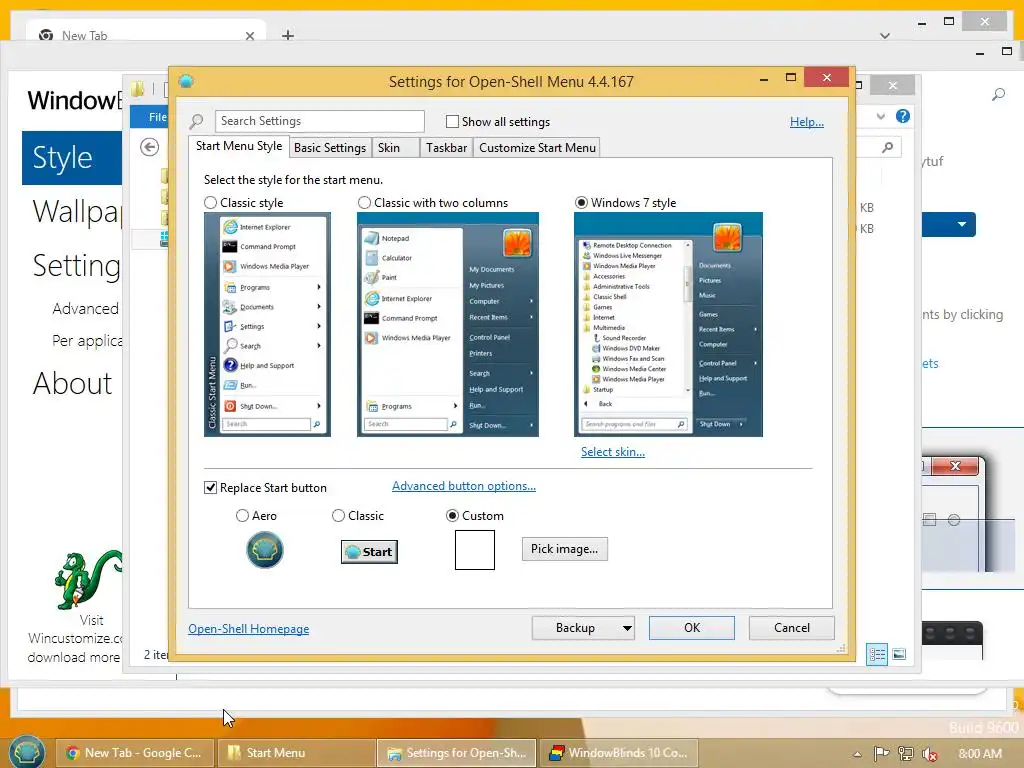Switch to Start Menu Style tab
The image size is (1024, 768).
tap(239, 146)
